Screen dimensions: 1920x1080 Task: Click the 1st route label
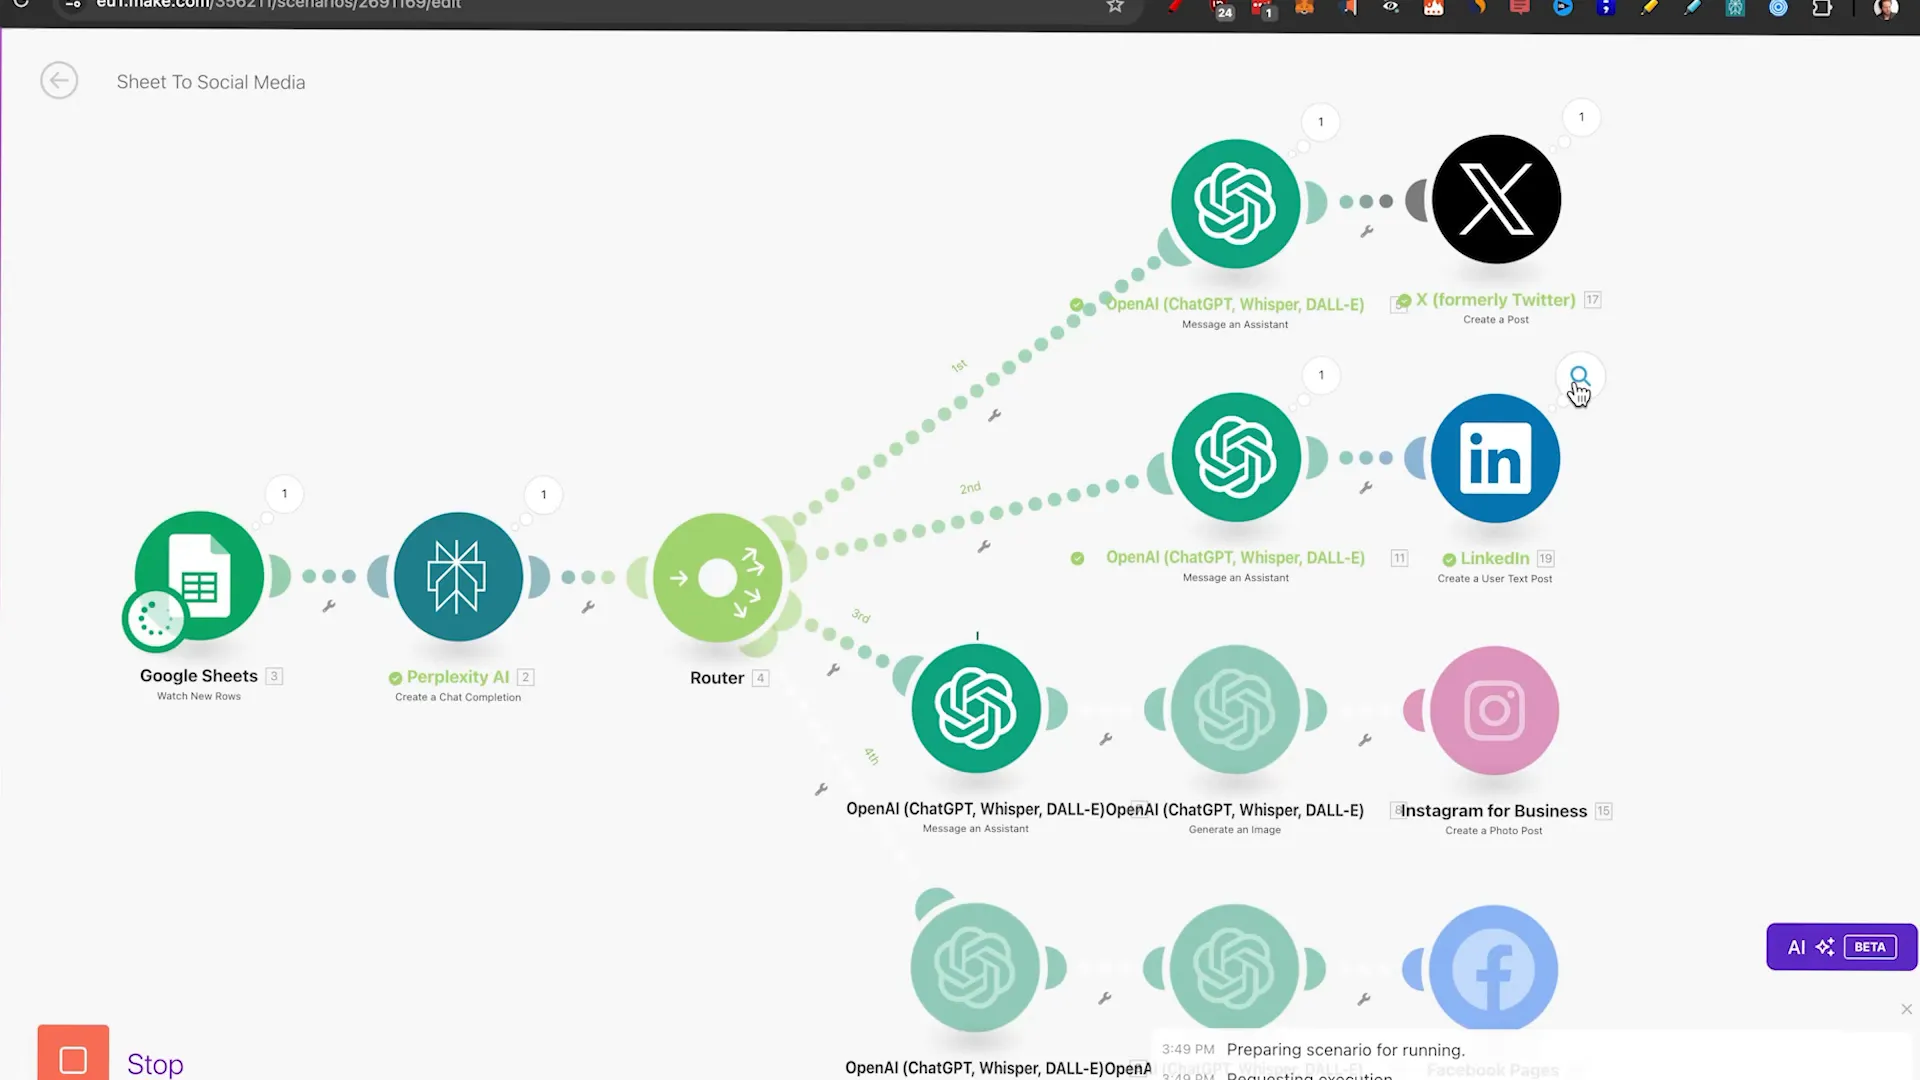click(x=959, y=366)
